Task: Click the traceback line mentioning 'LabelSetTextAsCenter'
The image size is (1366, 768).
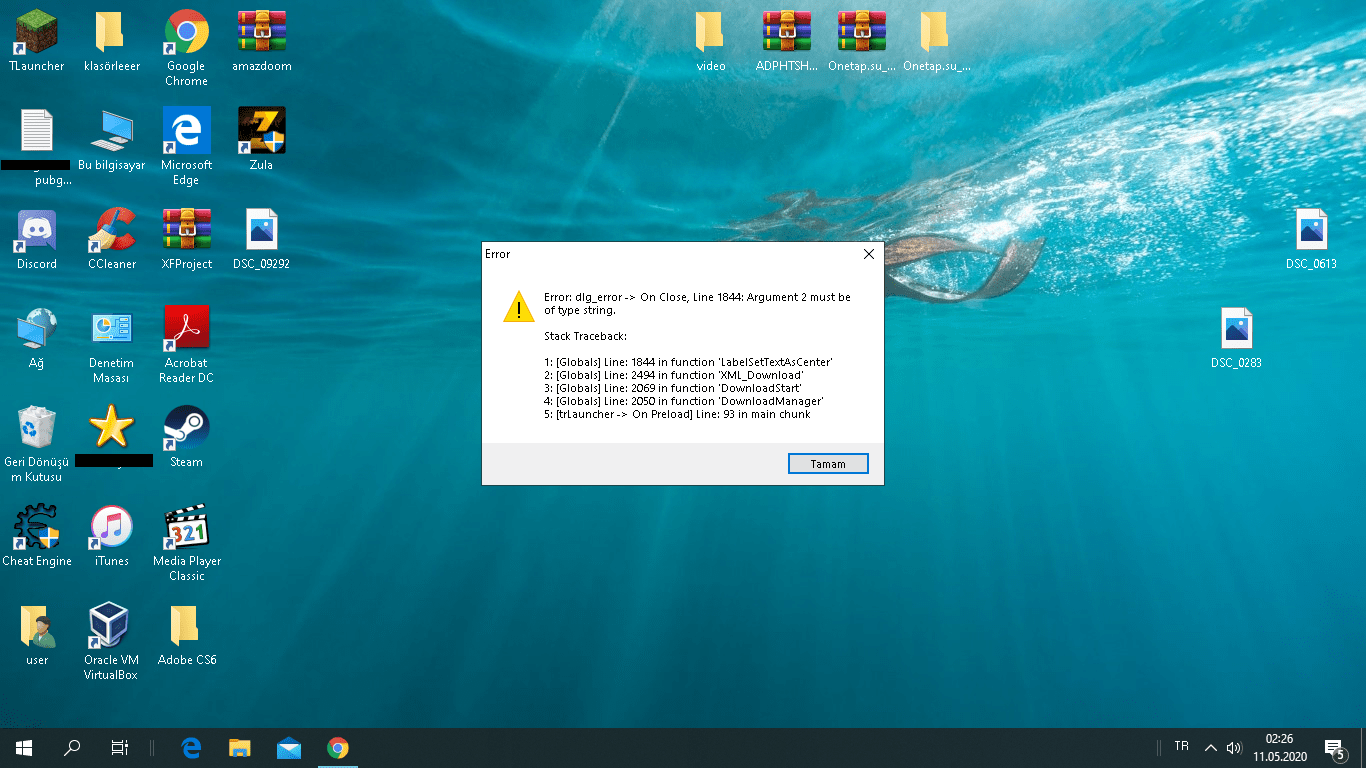Action: (689, 362)
